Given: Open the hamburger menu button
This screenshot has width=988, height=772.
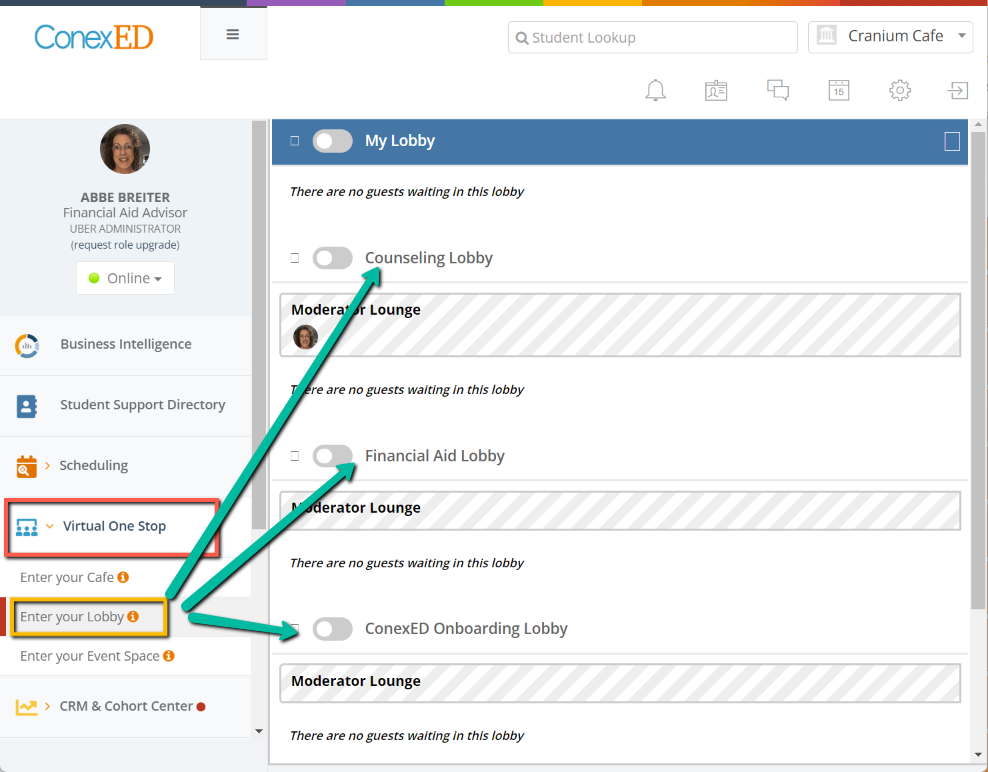Looking at the screenshot, I should click(233, 34).
